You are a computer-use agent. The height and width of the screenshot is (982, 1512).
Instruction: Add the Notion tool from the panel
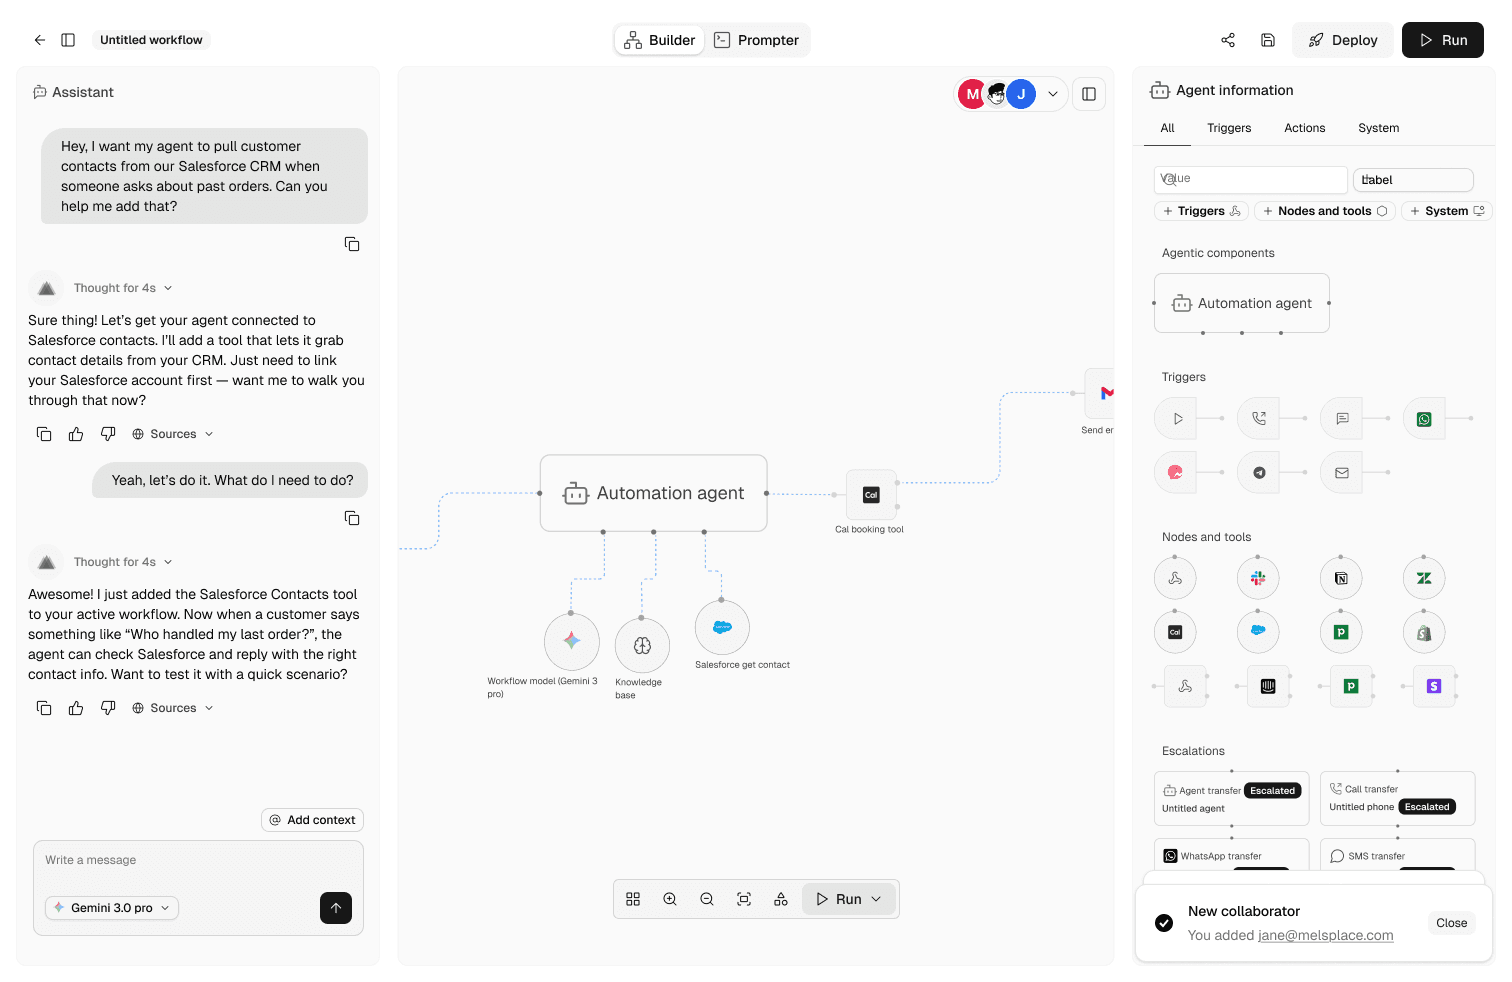1341,578
